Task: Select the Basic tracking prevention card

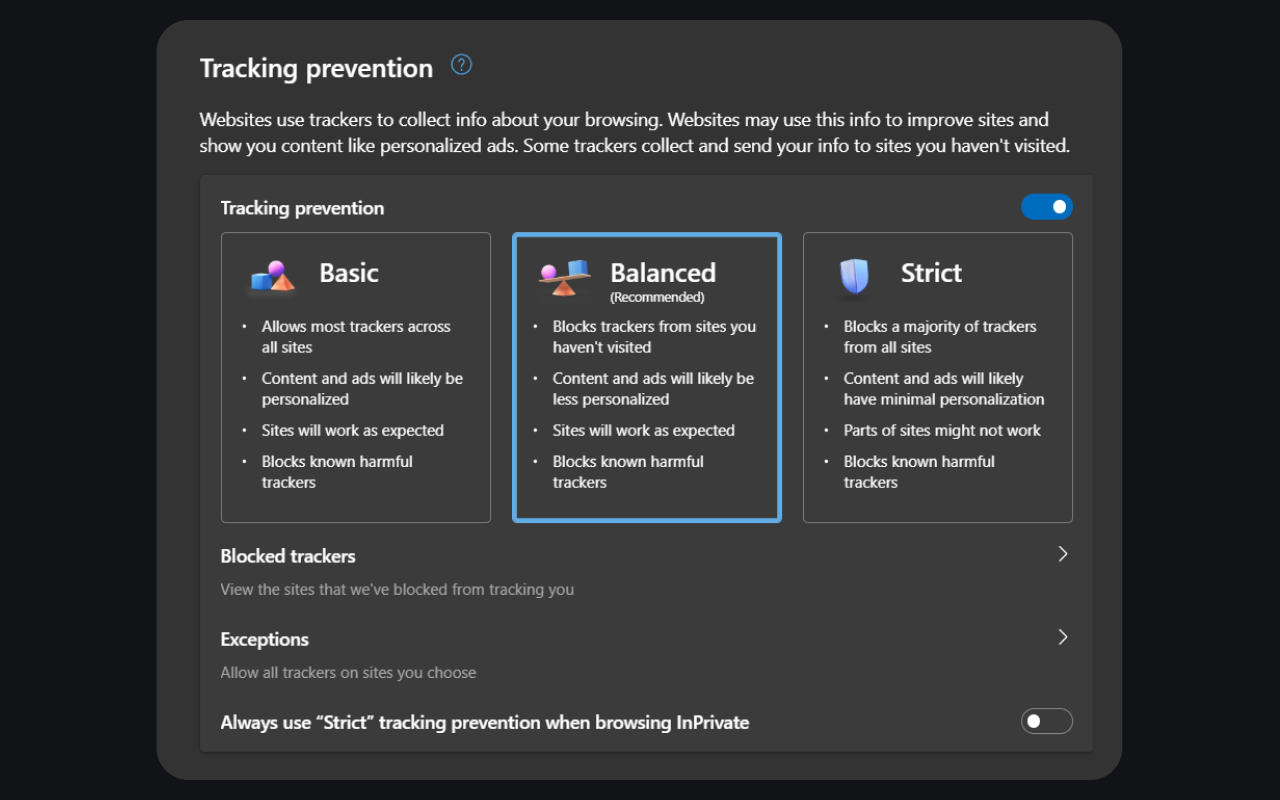Action: 355,377
